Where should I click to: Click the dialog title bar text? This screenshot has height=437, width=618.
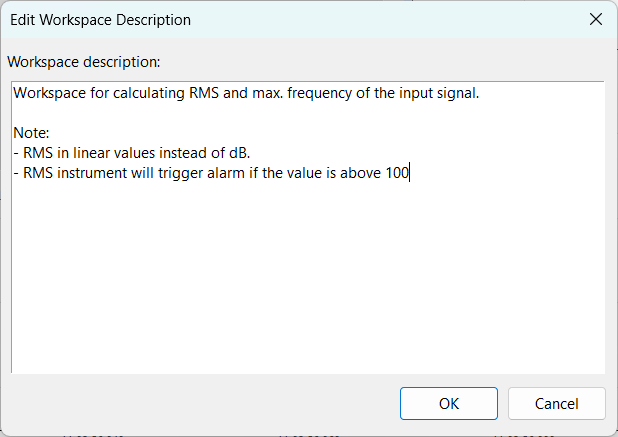coord(100,19)
